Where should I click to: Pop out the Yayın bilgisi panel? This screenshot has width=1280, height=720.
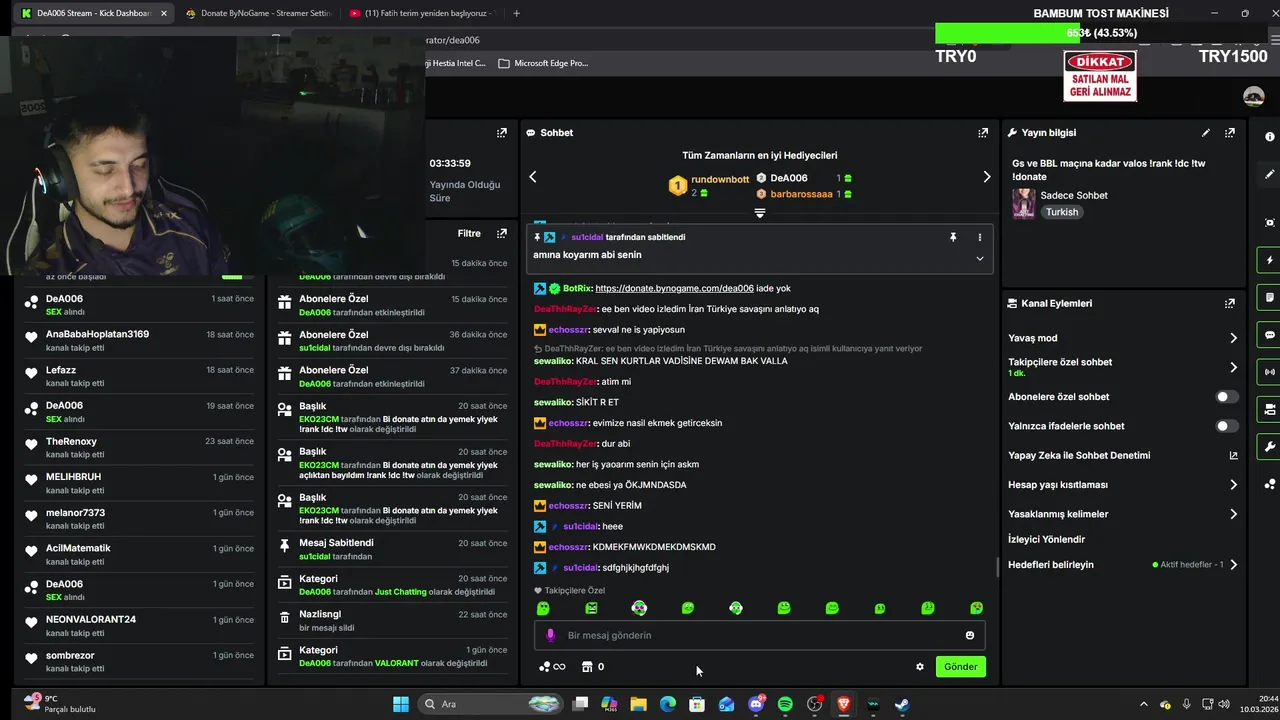[x=1230, y=132]
